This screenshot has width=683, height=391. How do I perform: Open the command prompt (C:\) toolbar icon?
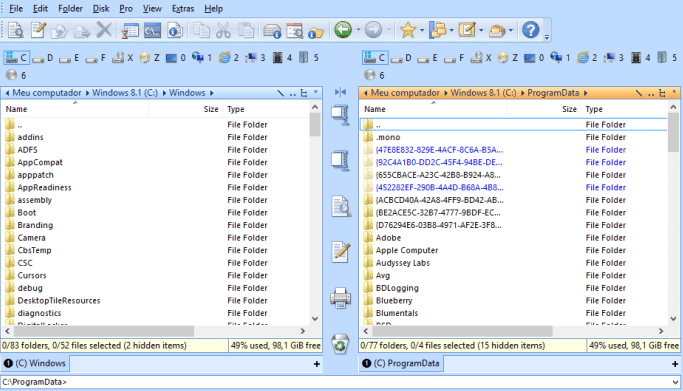point(152,30)
